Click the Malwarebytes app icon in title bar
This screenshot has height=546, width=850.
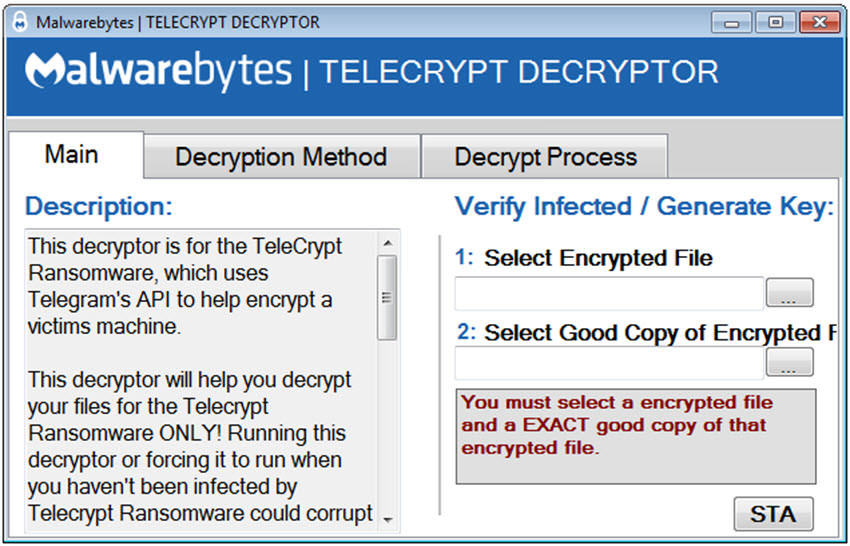pyautogui.click(x=19, y=21)
